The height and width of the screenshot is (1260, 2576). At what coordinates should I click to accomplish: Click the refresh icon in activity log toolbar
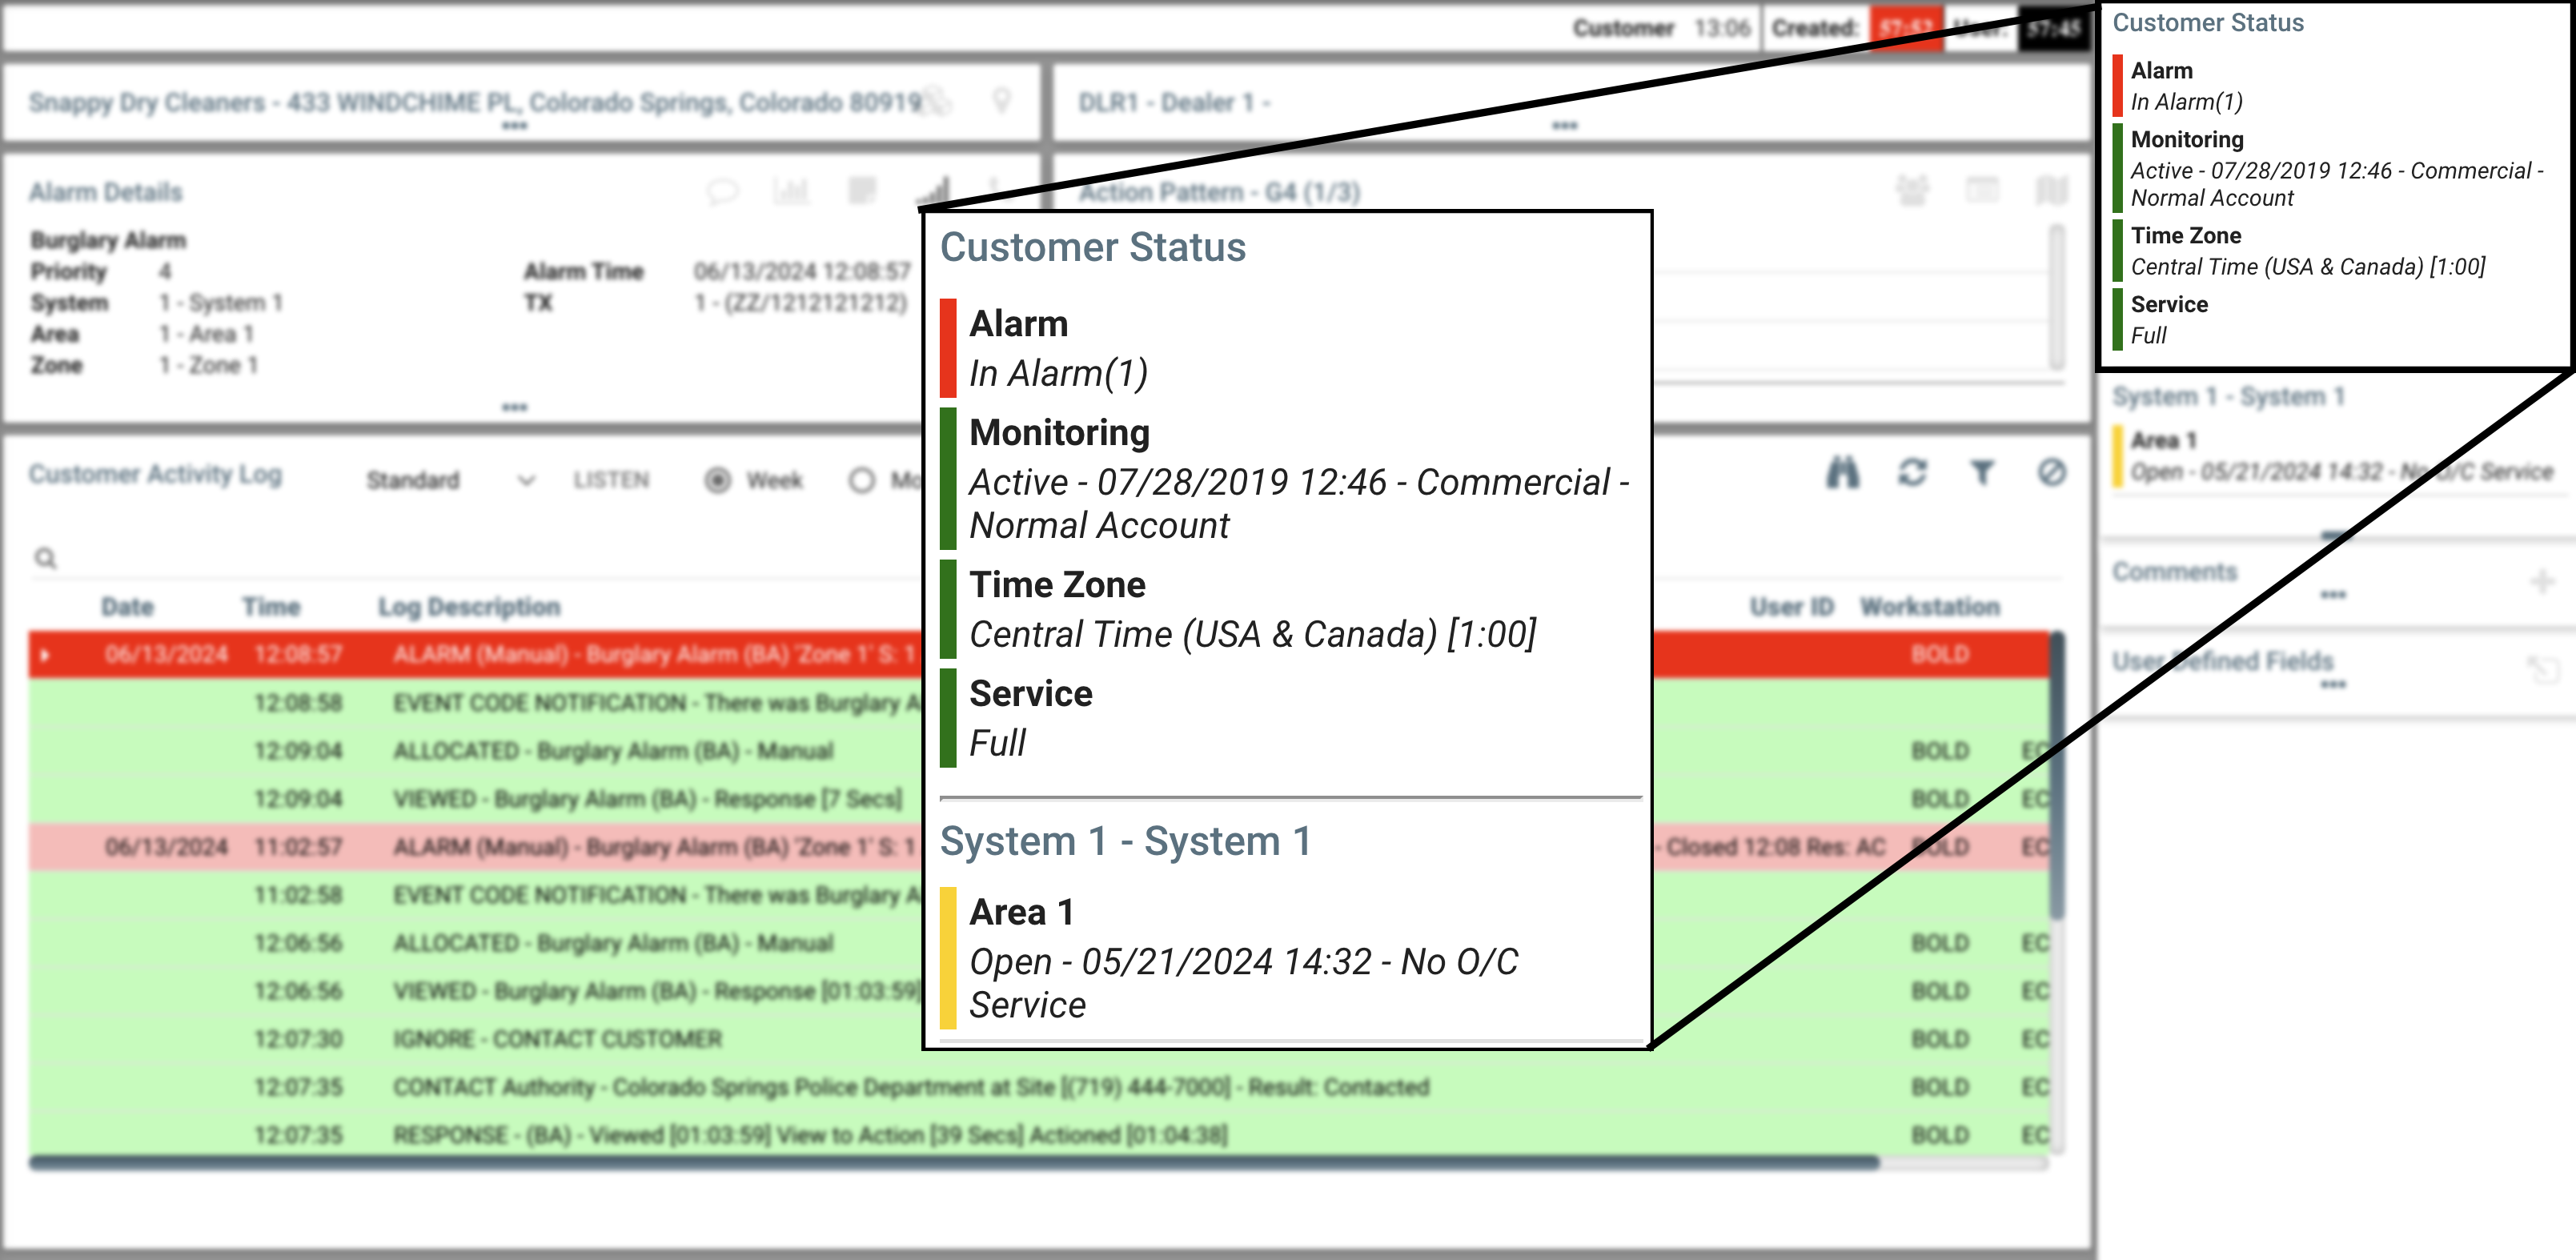click(1912, 473)
